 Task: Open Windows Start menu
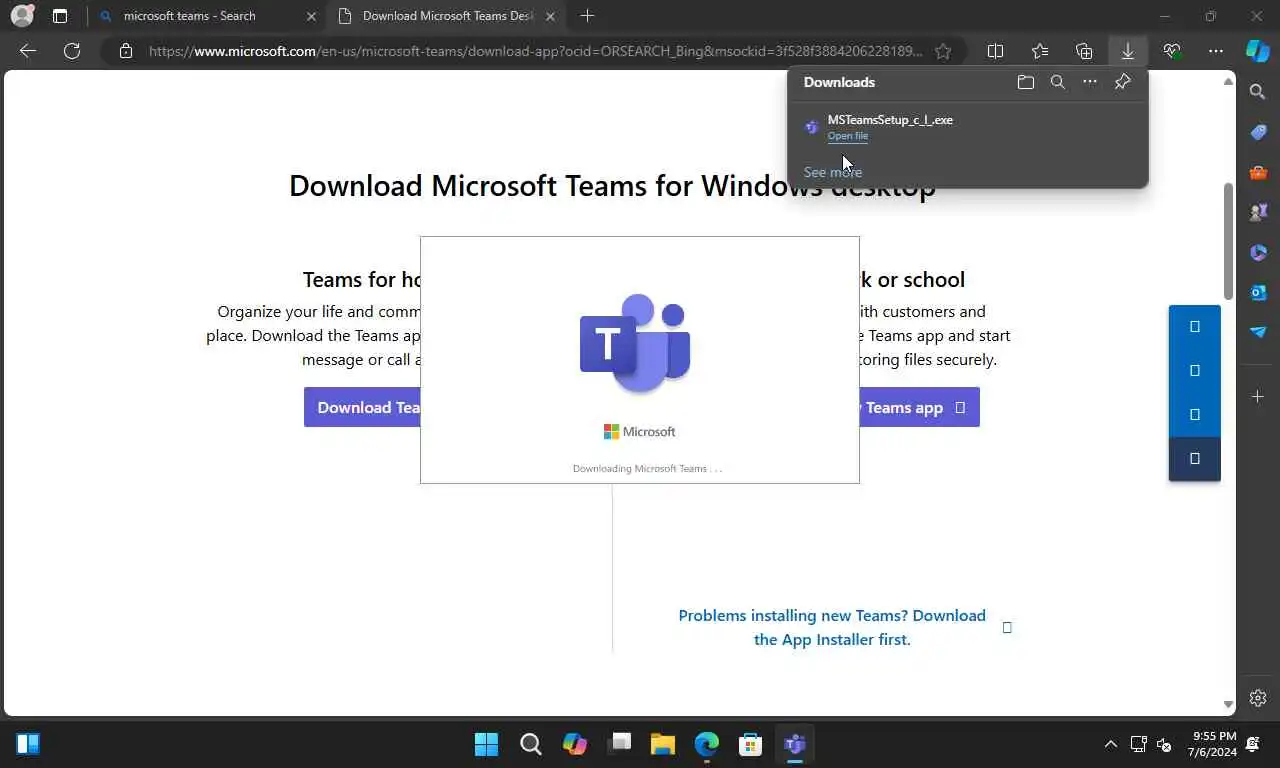486,744
